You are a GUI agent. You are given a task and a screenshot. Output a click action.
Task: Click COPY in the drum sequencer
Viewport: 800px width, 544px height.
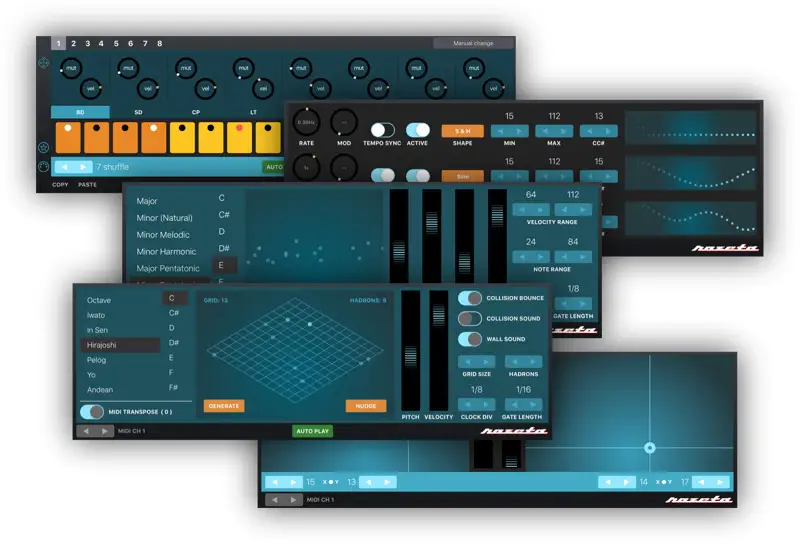(60, 185)
